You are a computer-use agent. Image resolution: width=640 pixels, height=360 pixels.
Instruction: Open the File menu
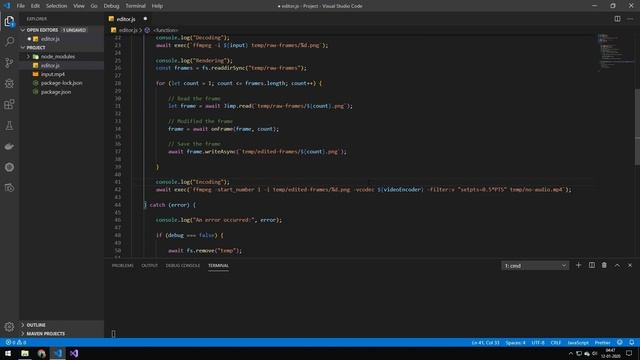tap(20, 6)
